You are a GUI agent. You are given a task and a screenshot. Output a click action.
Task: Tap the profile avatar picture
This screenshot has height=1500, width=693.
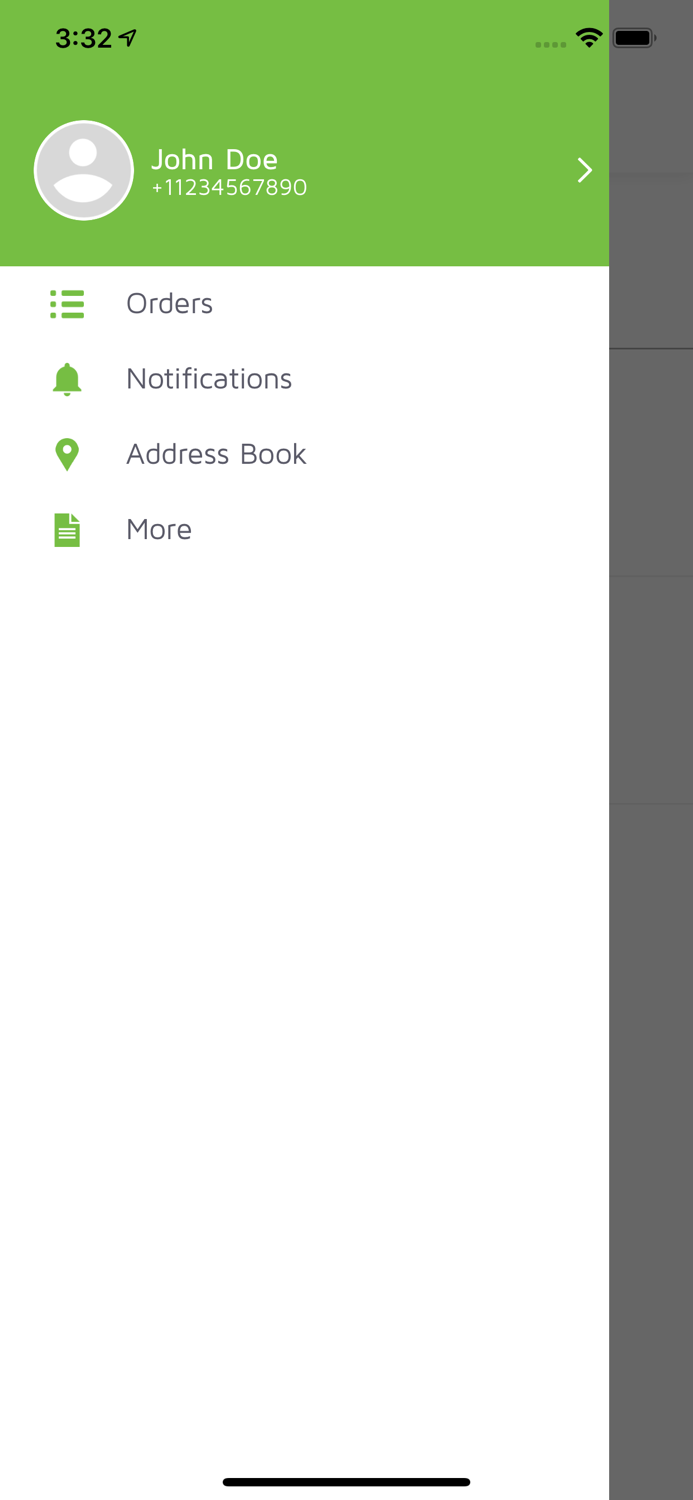pos(84,170)
